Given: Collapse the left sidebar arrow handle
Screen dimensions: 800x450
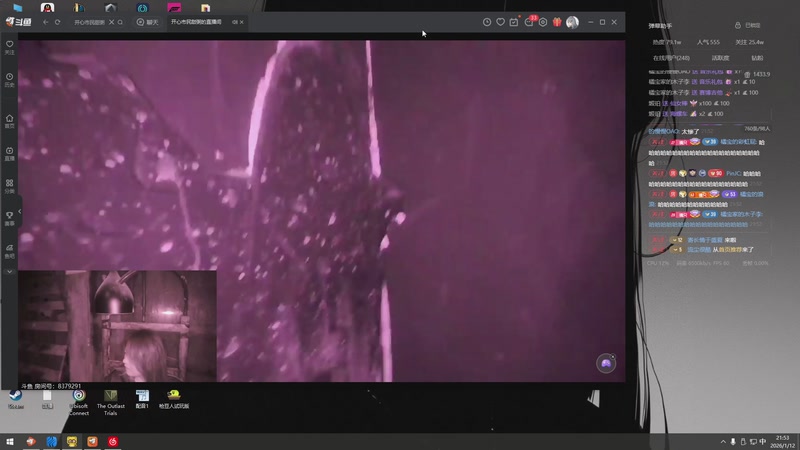Looking at the screenshot, I should point(19,211).
